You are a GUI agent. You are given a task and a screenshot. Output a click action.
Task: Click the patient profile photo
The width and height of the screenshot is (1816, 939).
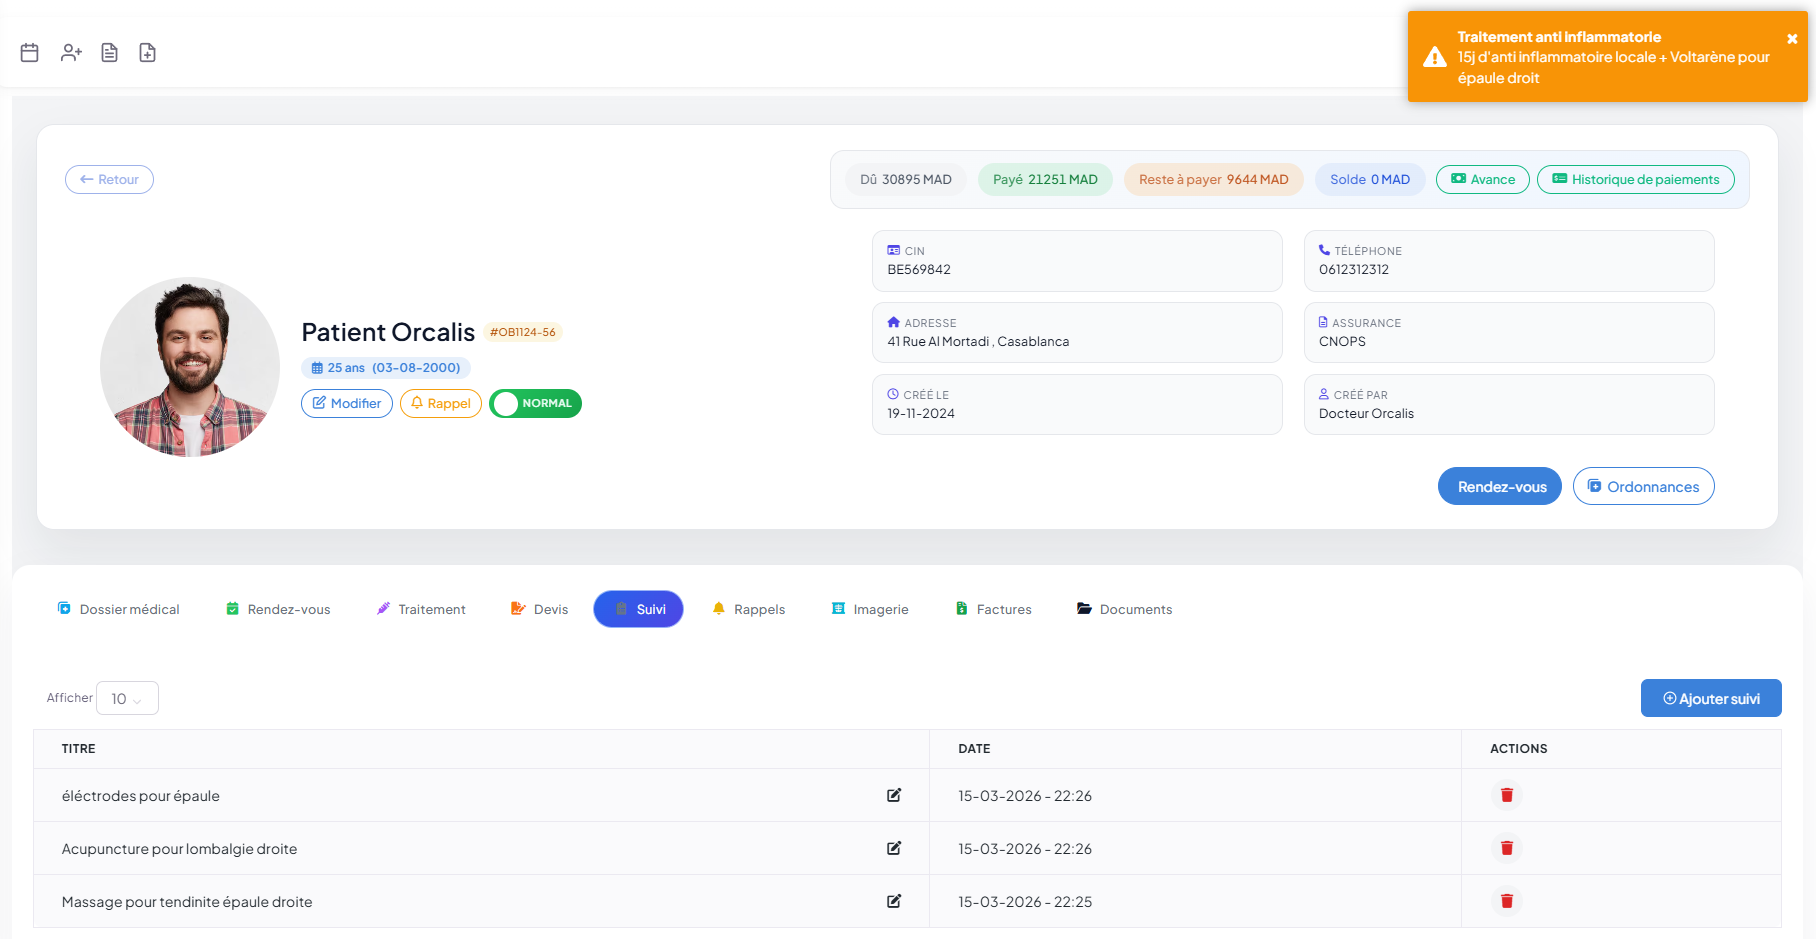coord(190,367)
